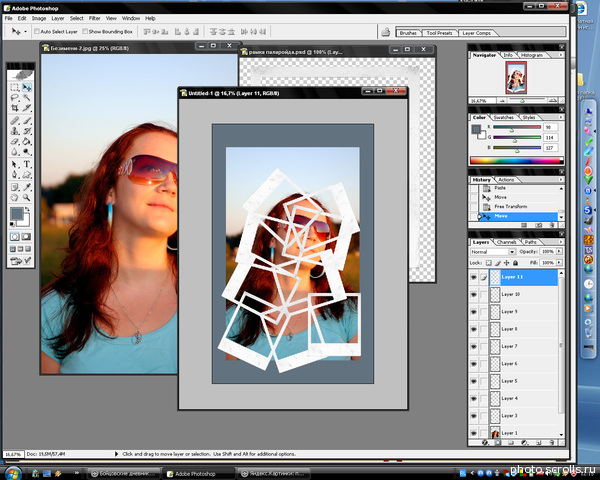This screenshot has width=600, height=480.
Task: Select the Lasso tool
Action: coord(15,98)
